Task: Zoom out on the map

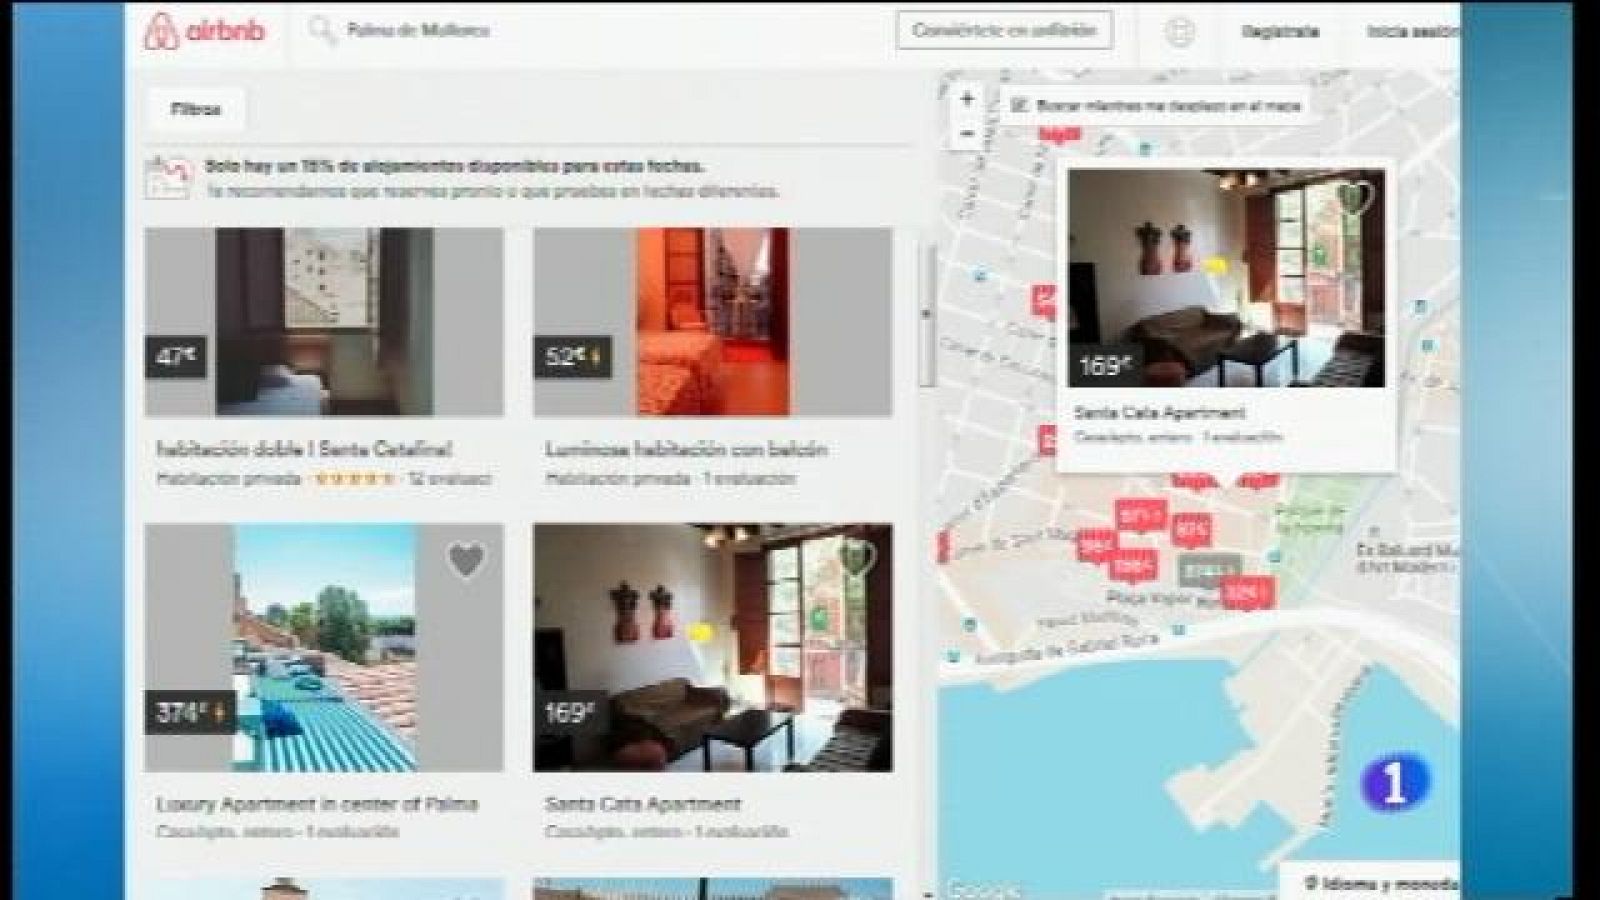Action: [967, 133]
